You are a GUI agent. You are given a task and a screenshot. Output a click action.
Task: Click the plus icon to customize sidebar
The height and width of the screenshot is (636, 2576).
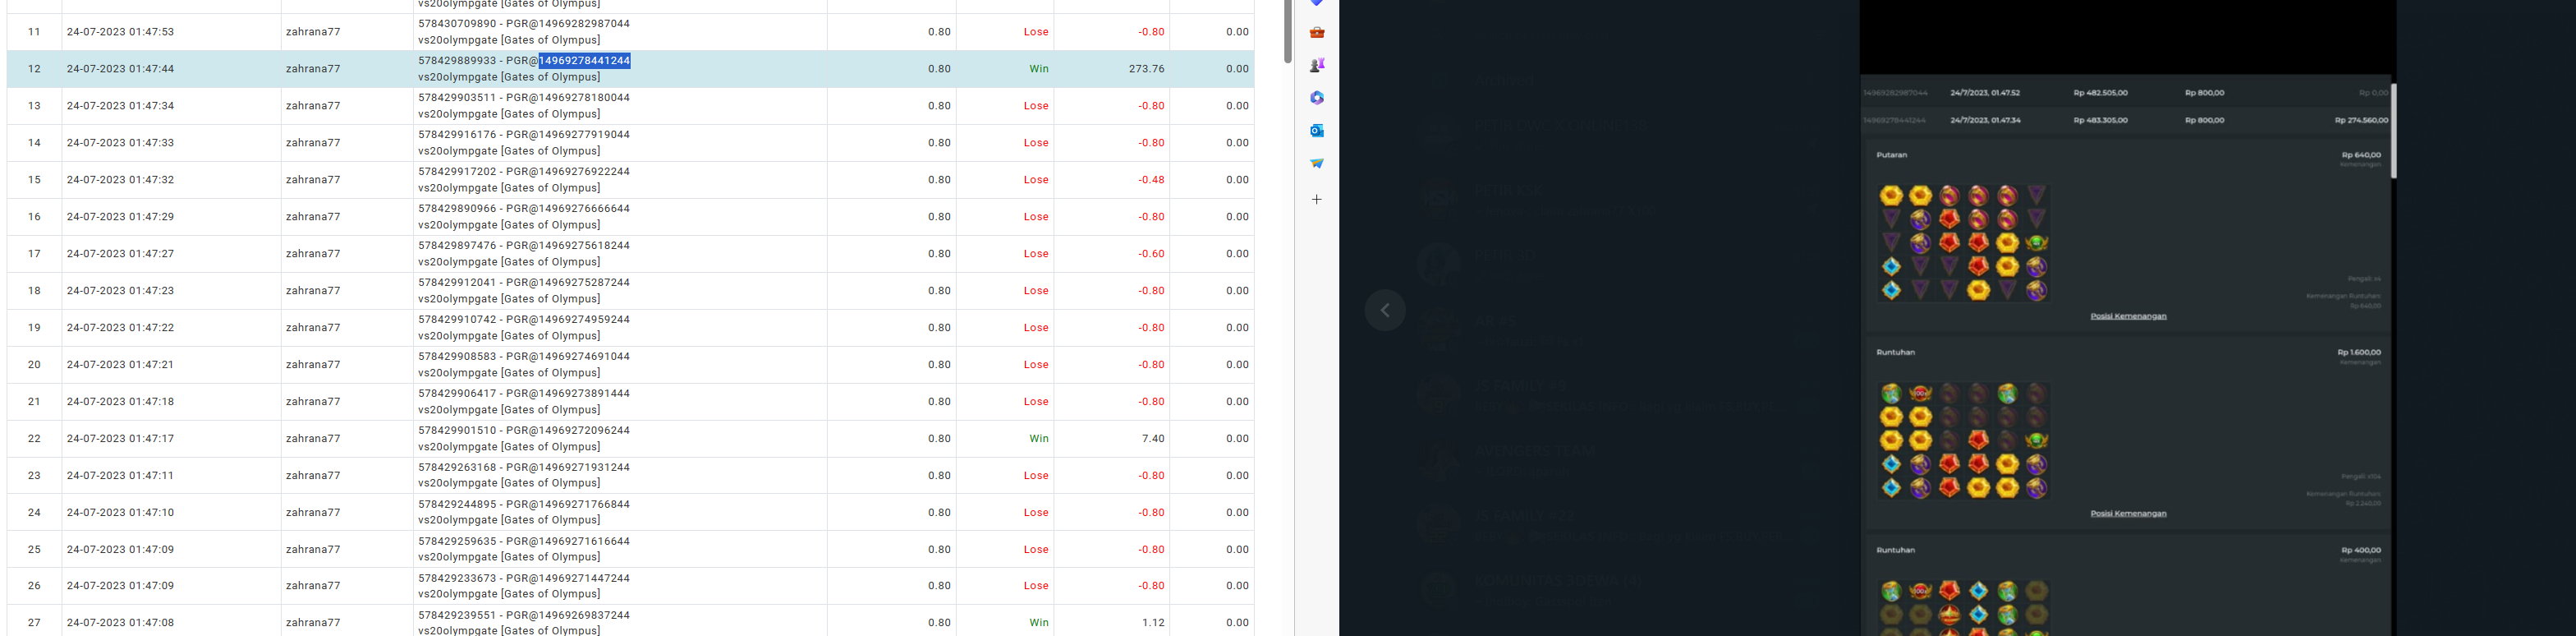tap(1317, 199)
